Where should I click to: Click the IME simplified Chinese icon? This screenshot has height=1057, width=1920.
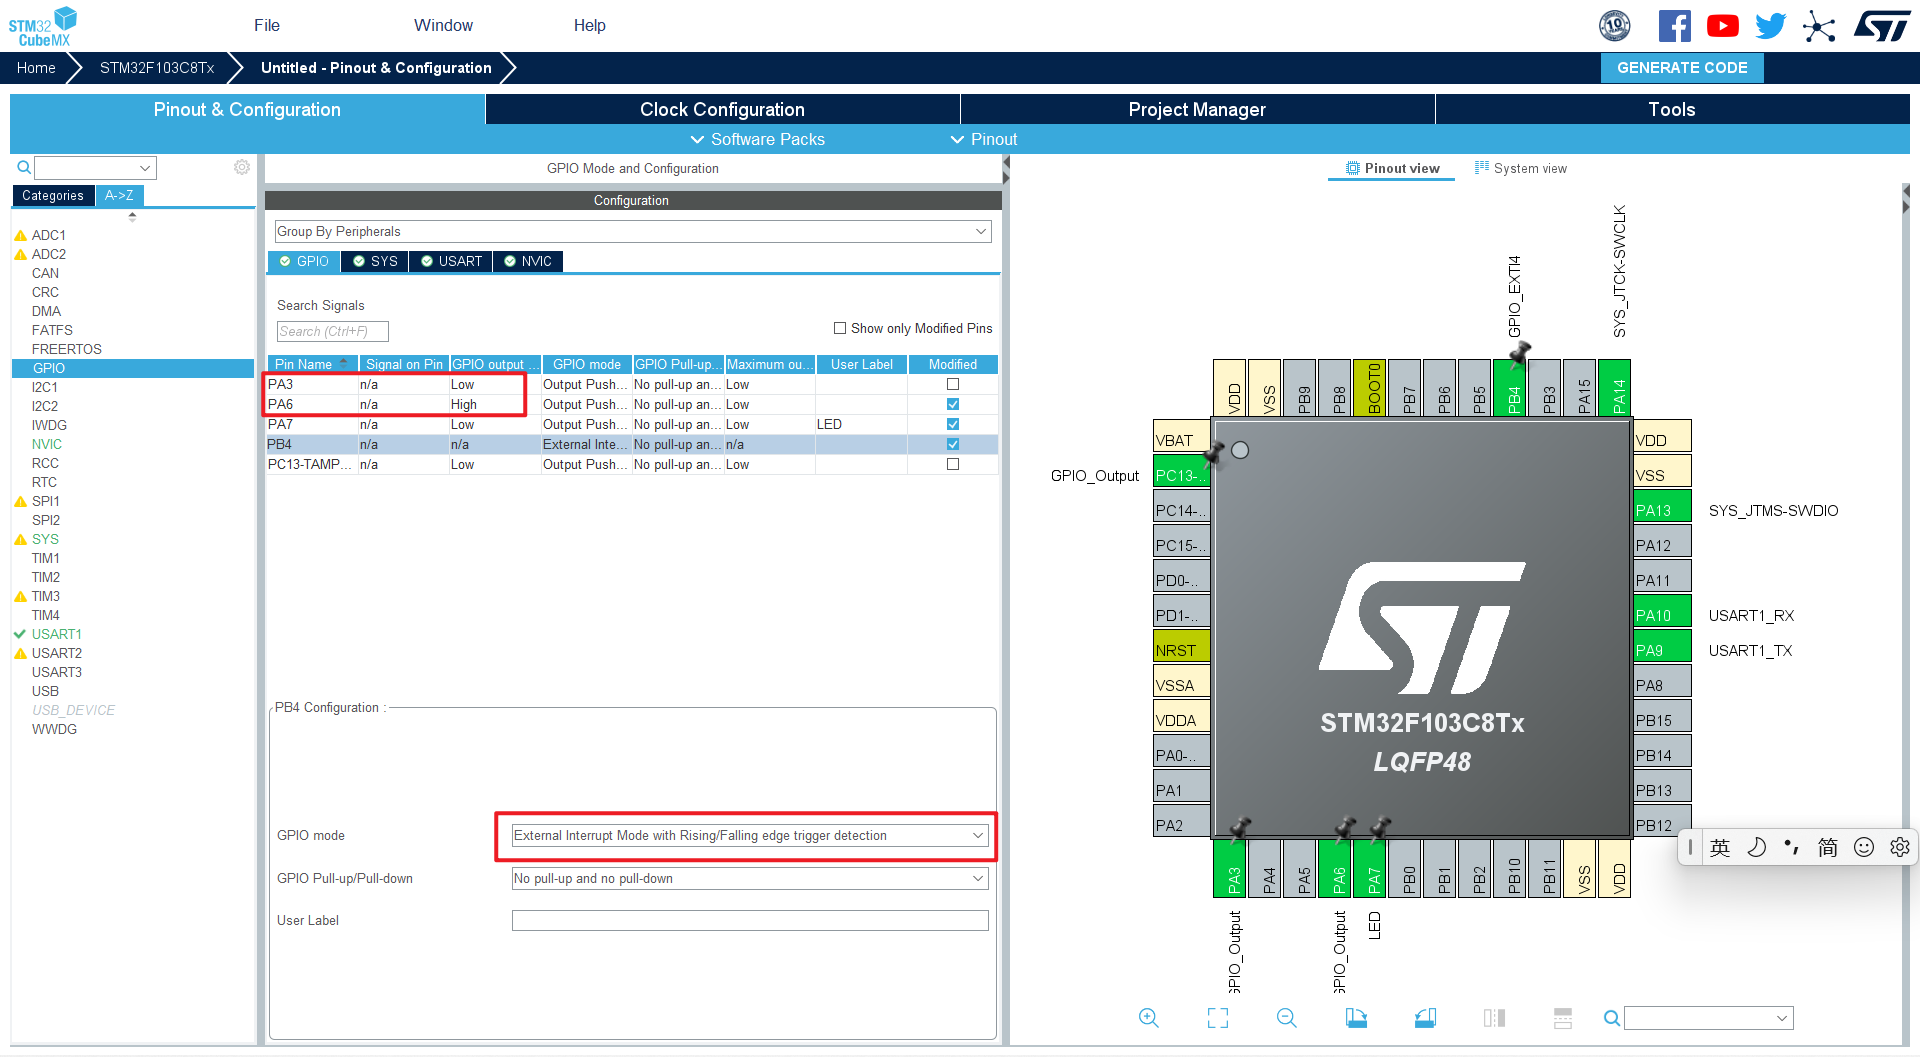pyautogui.click(x=1828, y=848)
